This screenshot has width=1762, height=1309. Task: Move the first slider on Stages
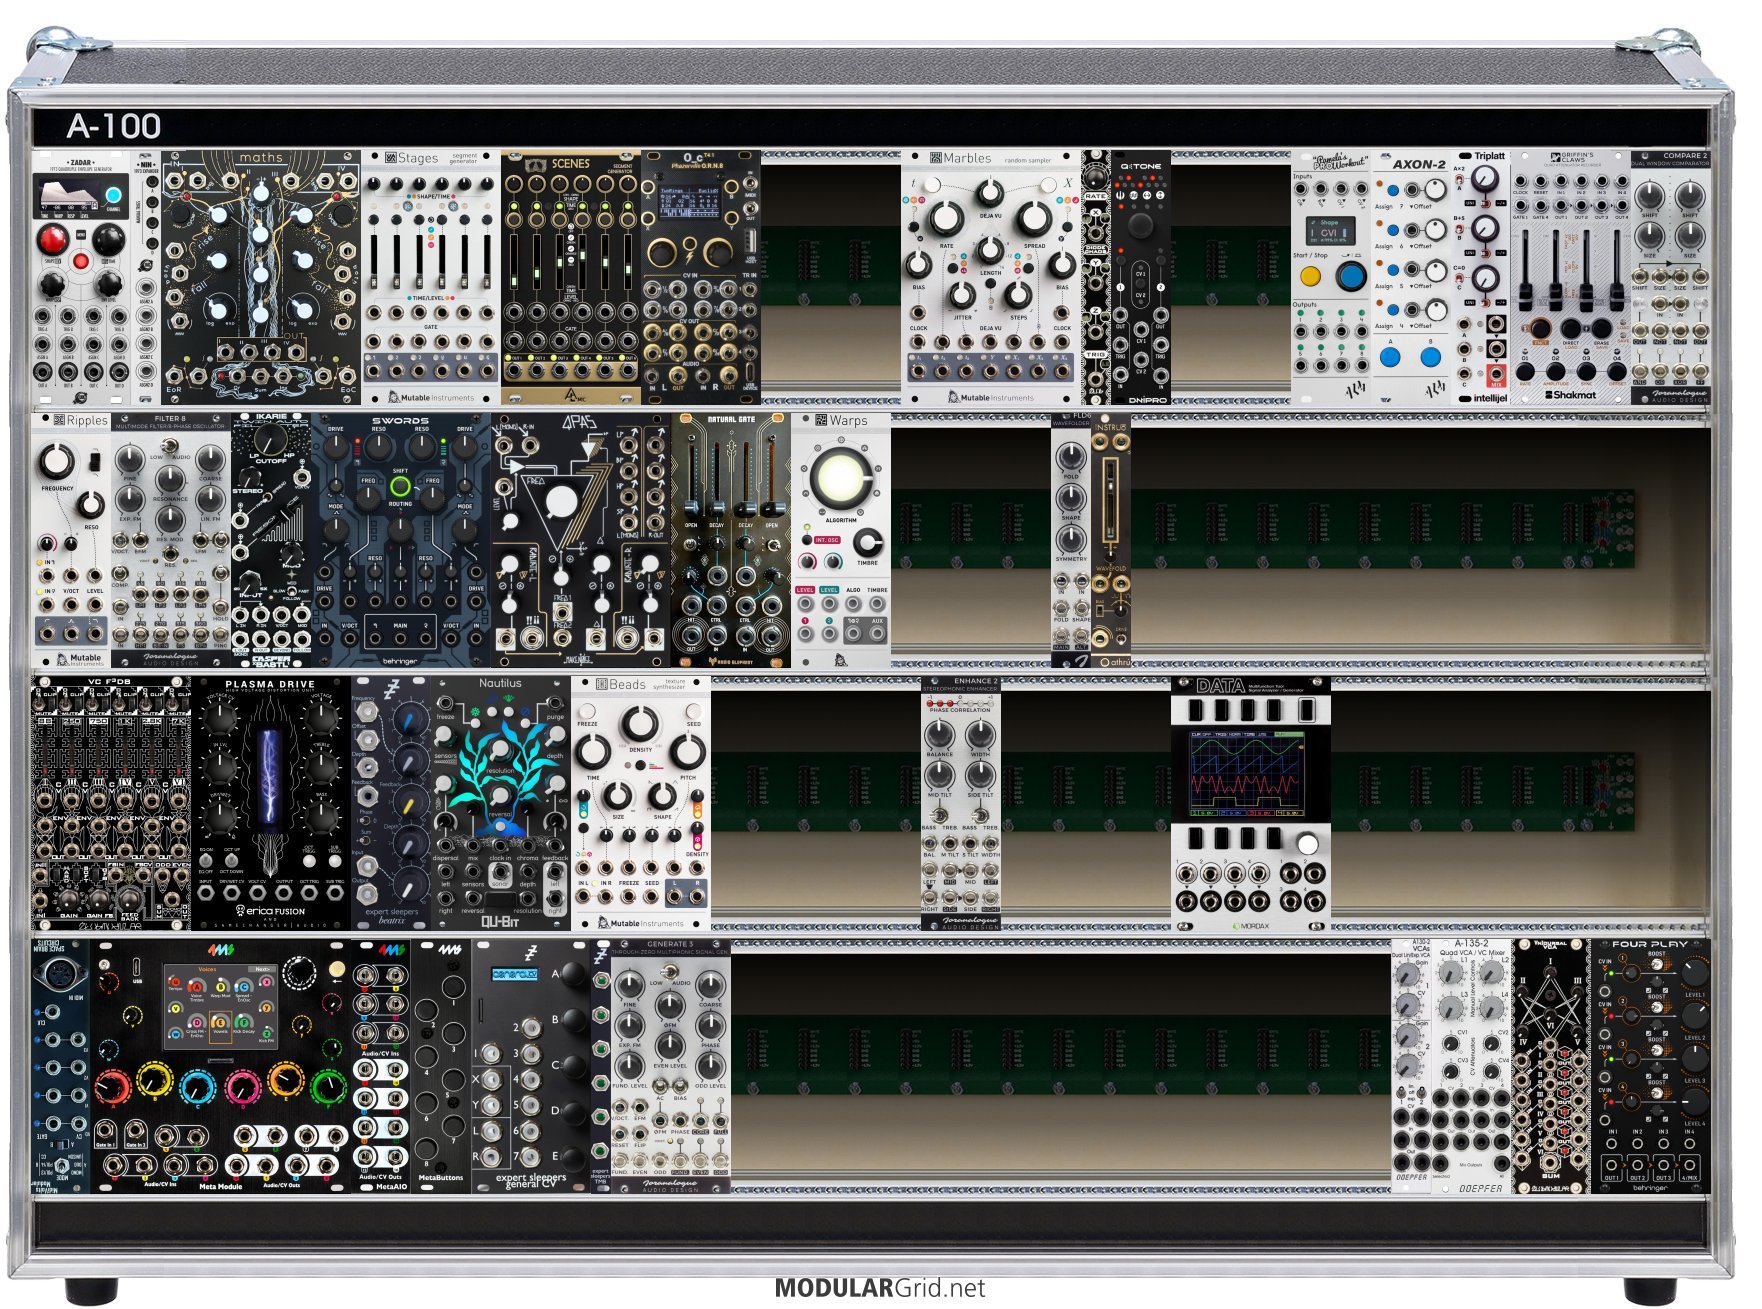(374, 264)
